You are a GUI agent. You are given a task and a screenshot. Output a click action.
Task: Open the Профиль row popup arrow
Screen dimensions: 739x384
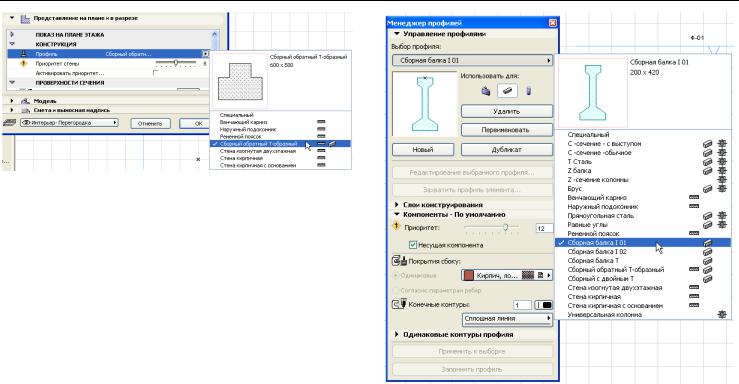205,54
